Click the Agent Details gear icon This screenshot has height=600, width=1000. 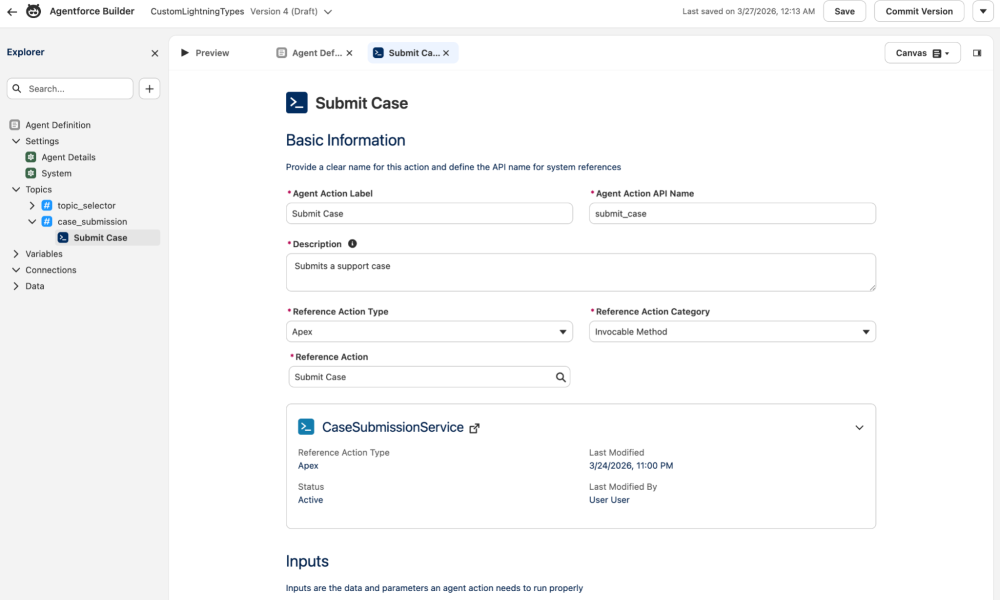click(x=31, y=157)
